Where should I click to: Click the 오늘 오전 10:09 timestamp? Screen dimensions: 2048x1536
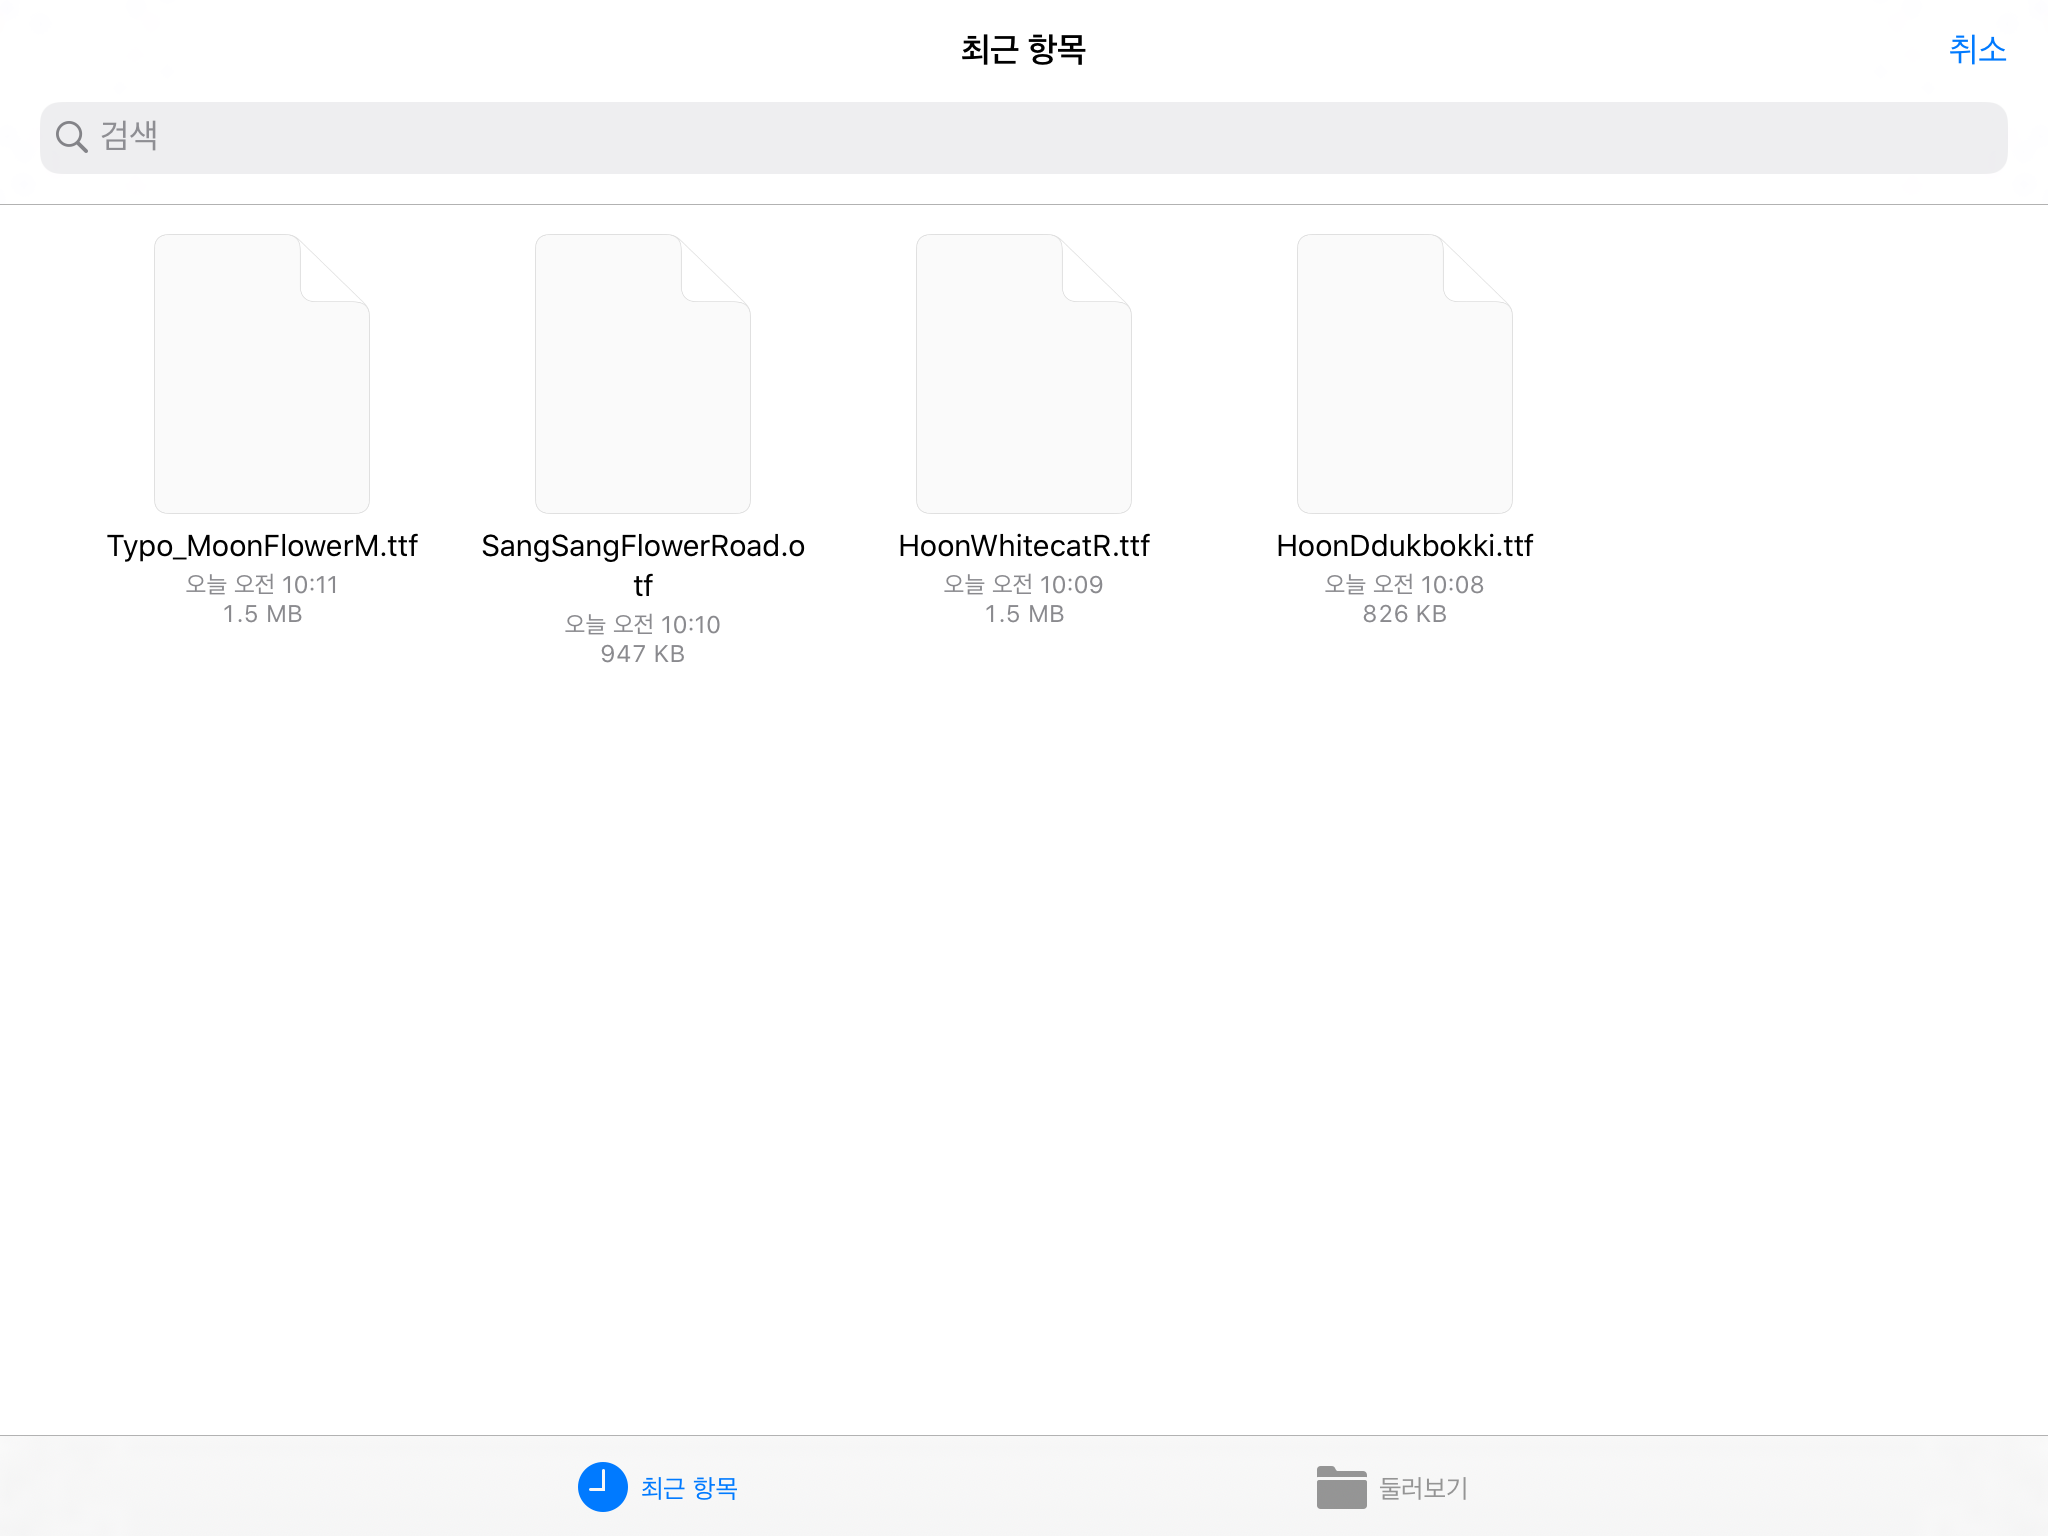tap(1024, 585)
